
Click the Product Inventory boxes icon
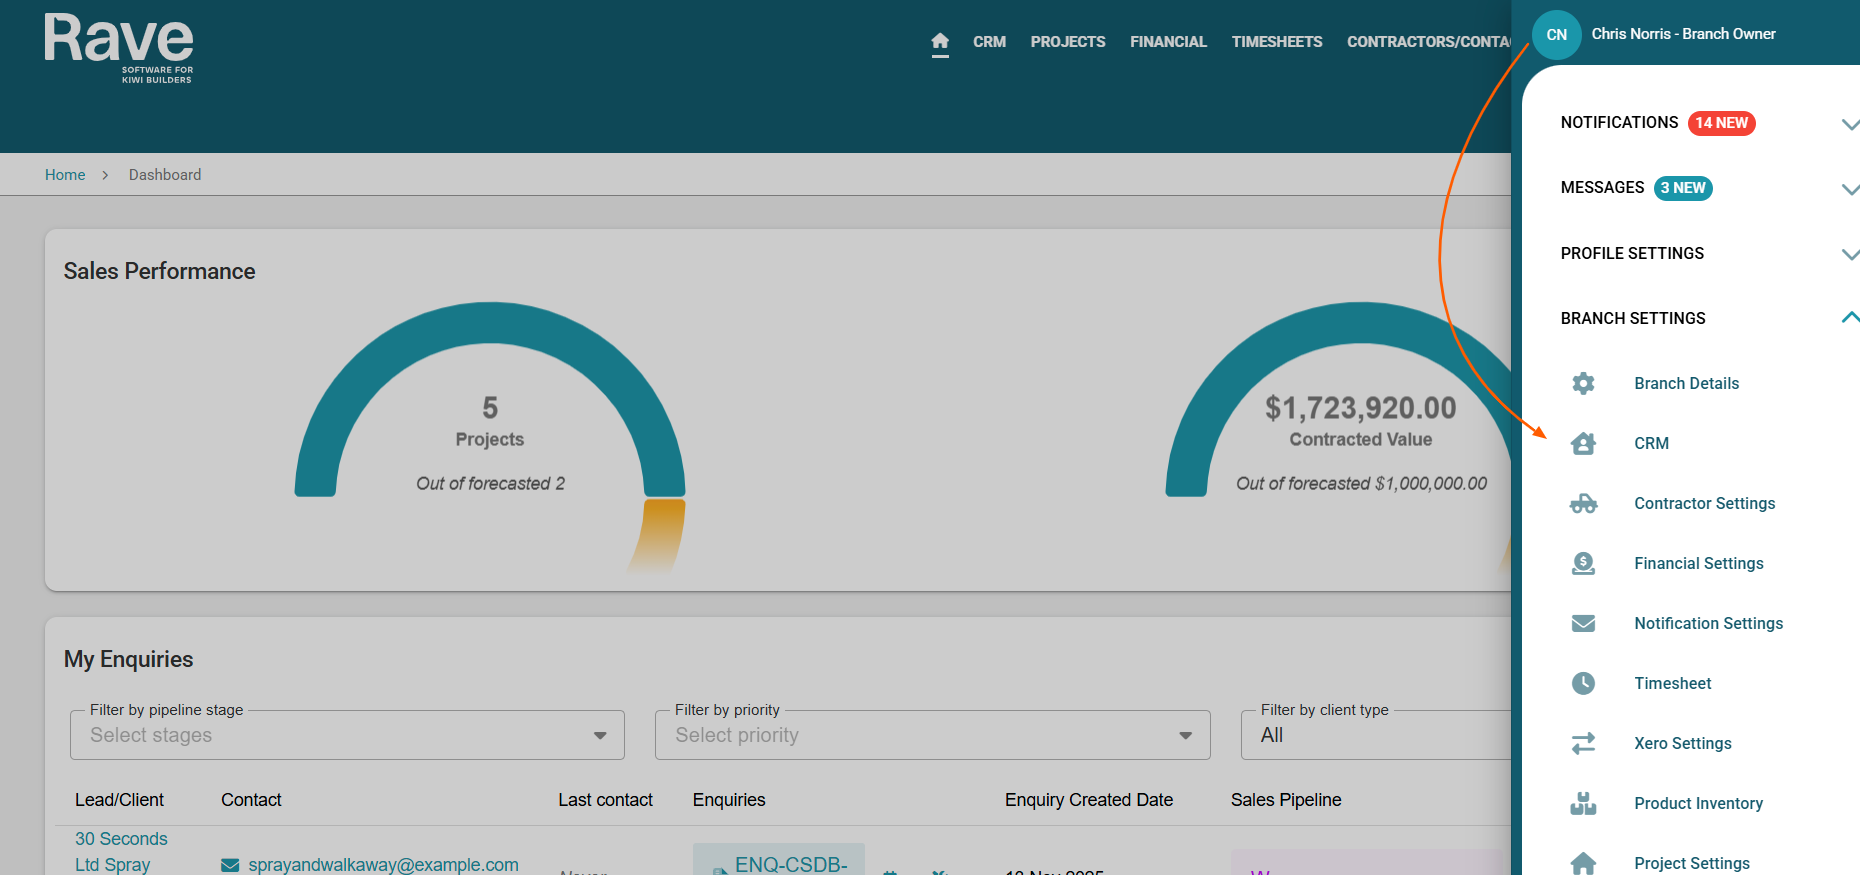click(1583, 804)
